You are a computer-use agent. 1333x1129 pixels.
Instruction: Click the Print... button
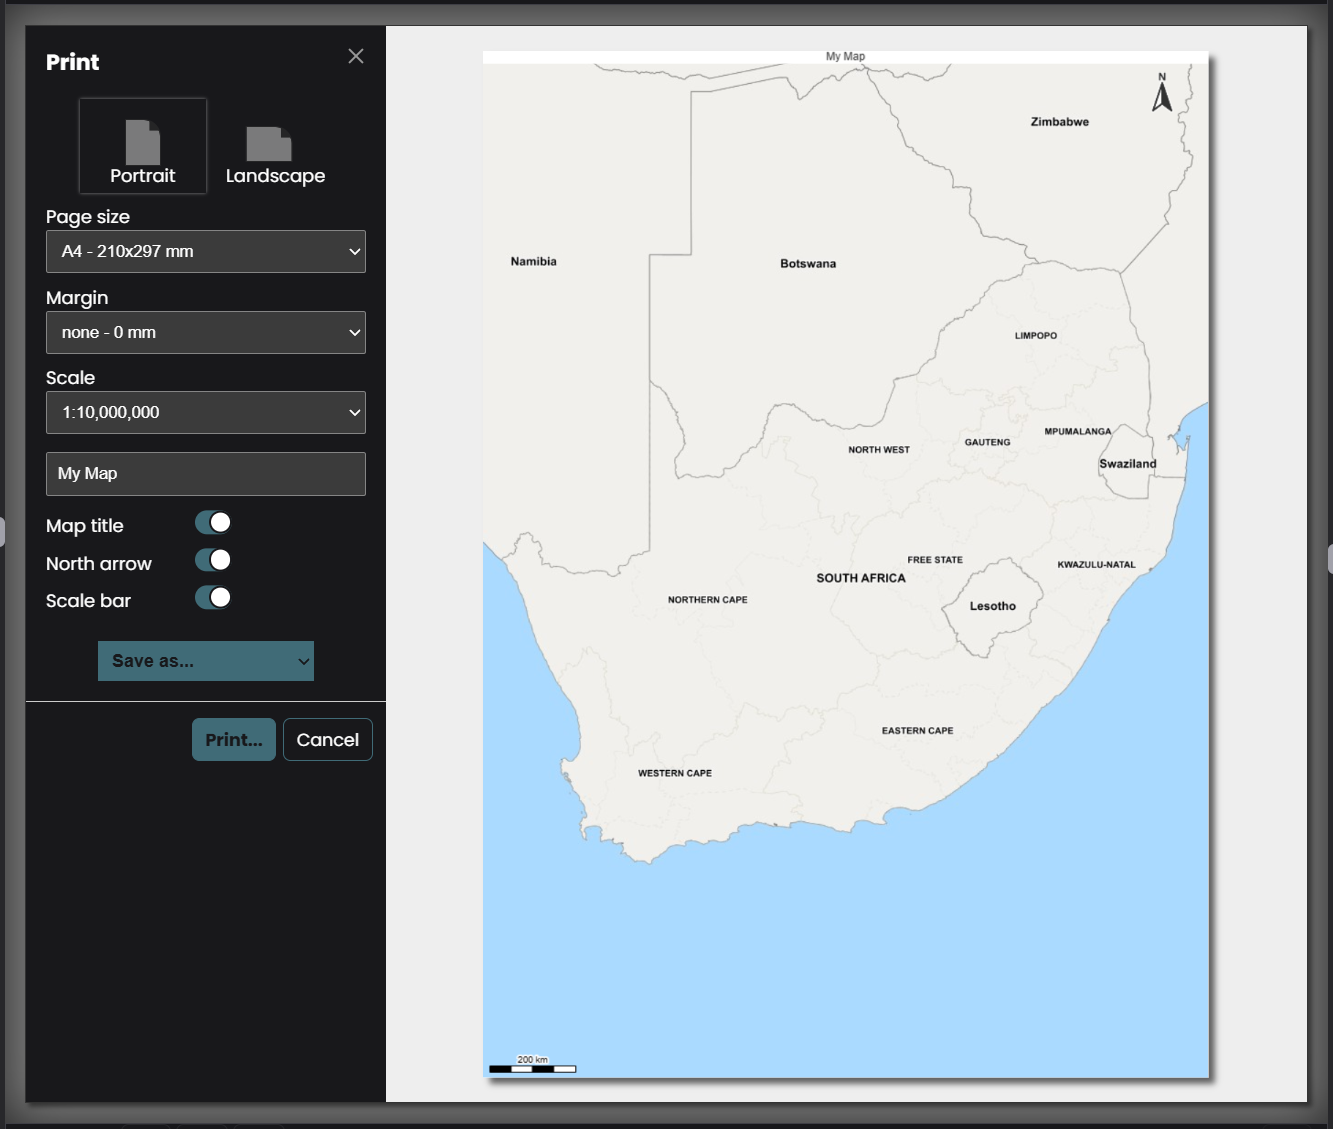coord(234,740)
